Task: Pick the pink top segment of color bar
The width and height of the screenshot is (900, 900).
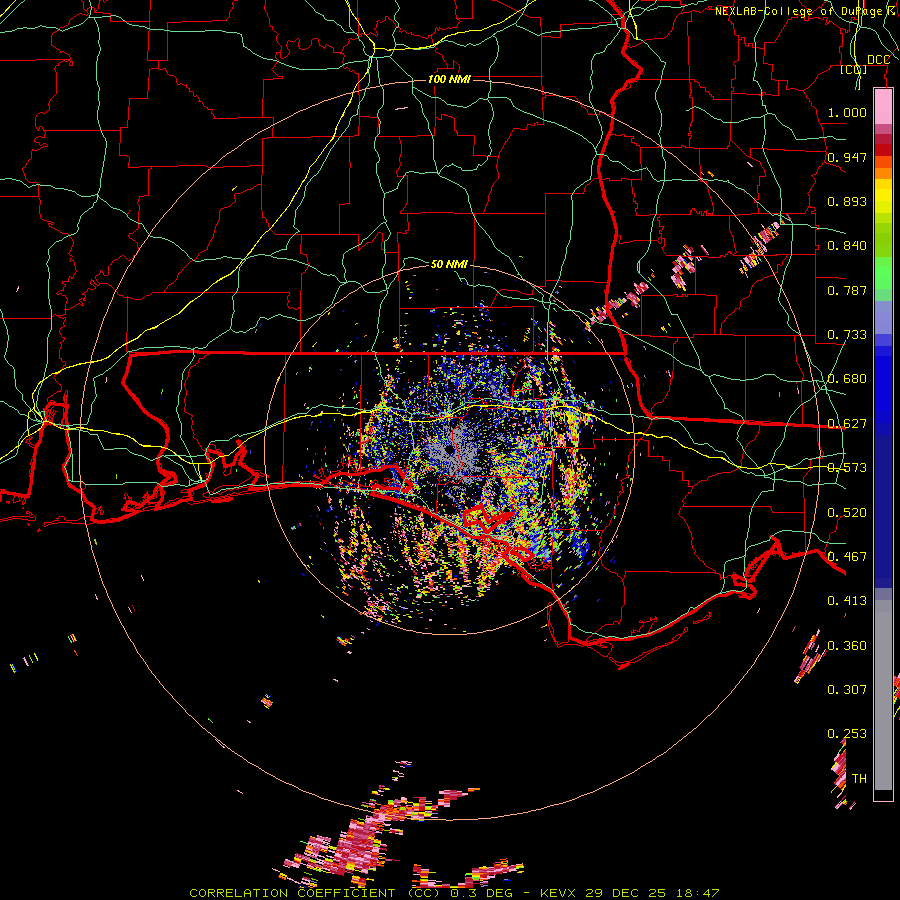Action: [883, 107]
